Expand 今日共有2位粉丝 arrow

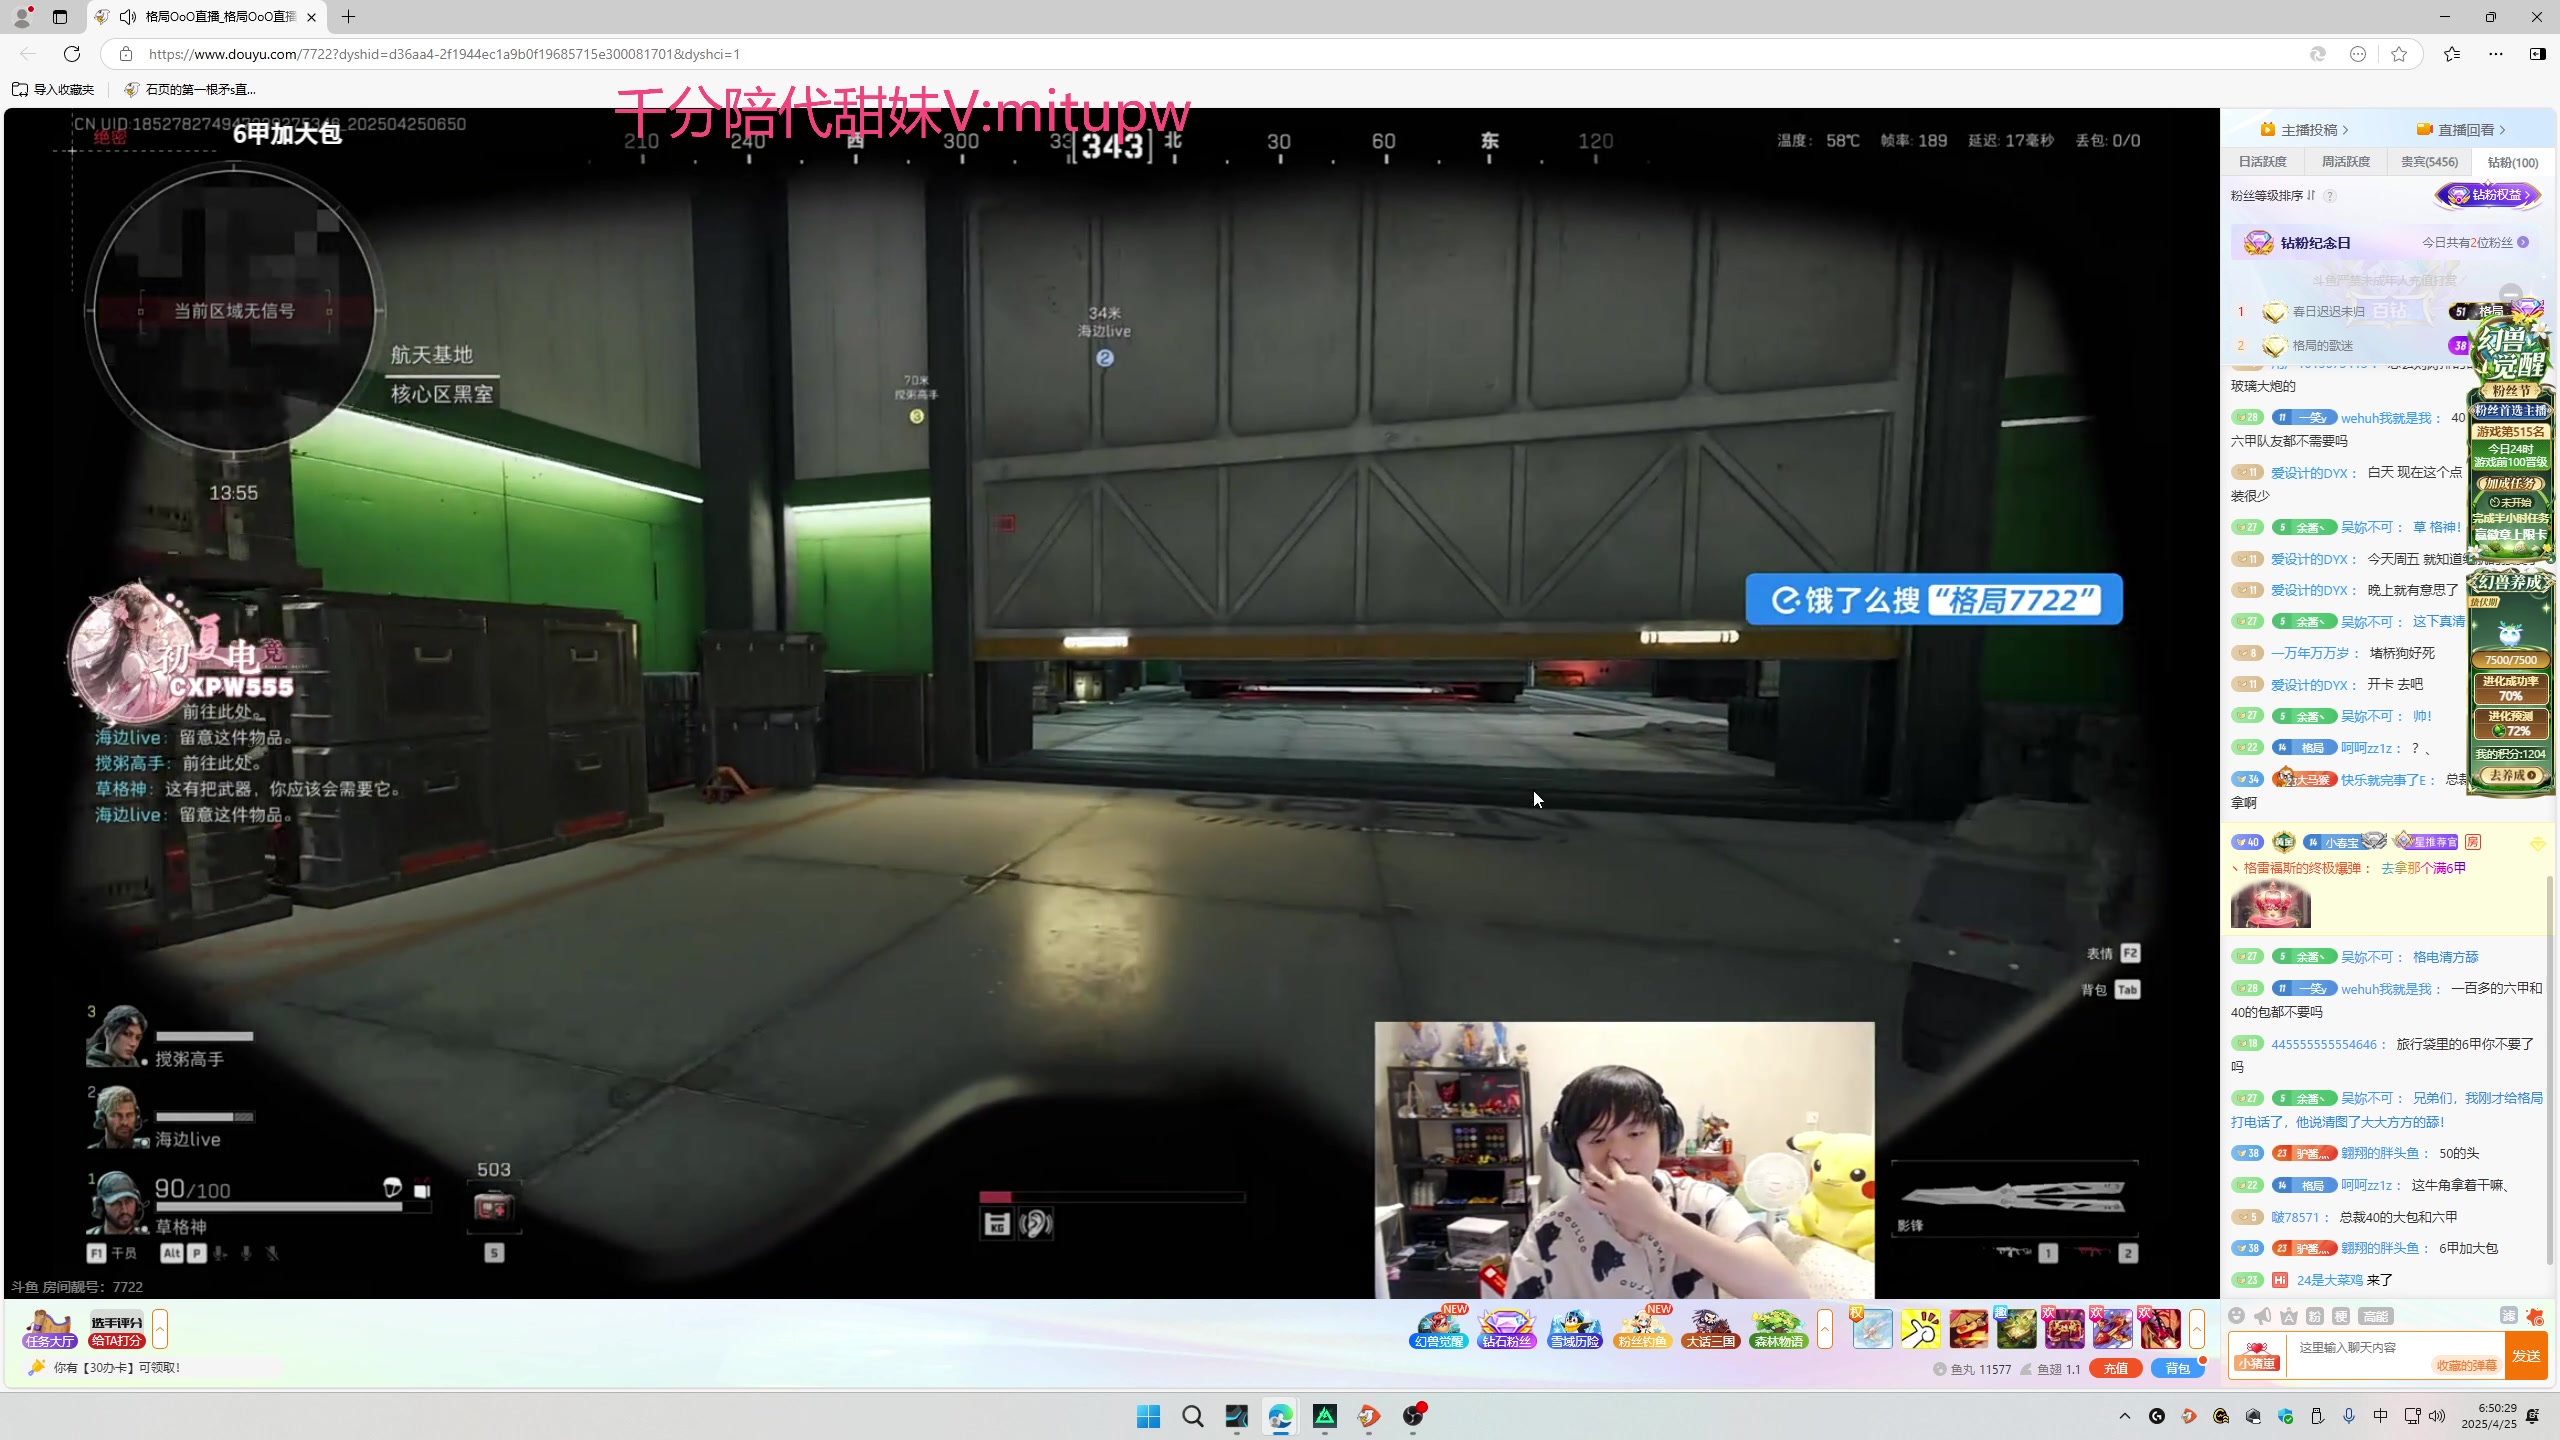[x=2523, y=243]
